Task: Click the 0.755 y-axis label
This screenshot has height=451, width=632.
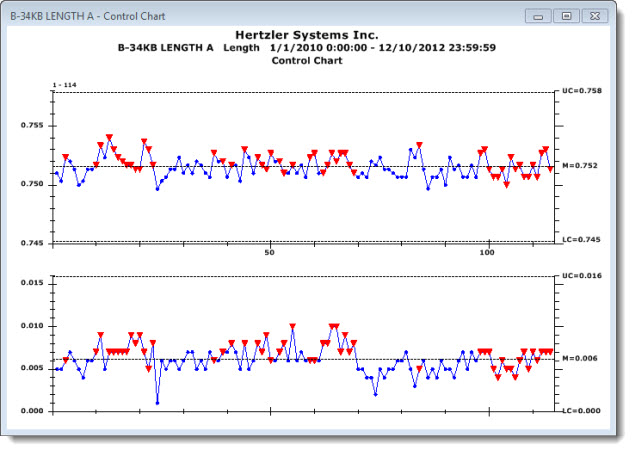Action: [x=32, y=126]
